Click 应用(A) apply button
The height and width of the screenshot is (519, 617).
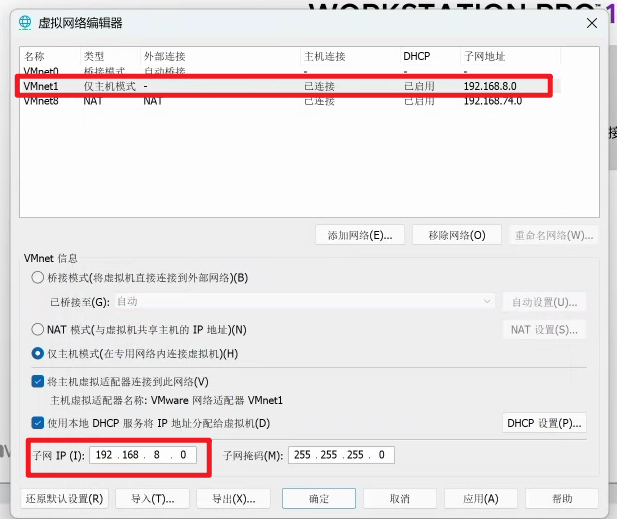click(x=481, y=499)
